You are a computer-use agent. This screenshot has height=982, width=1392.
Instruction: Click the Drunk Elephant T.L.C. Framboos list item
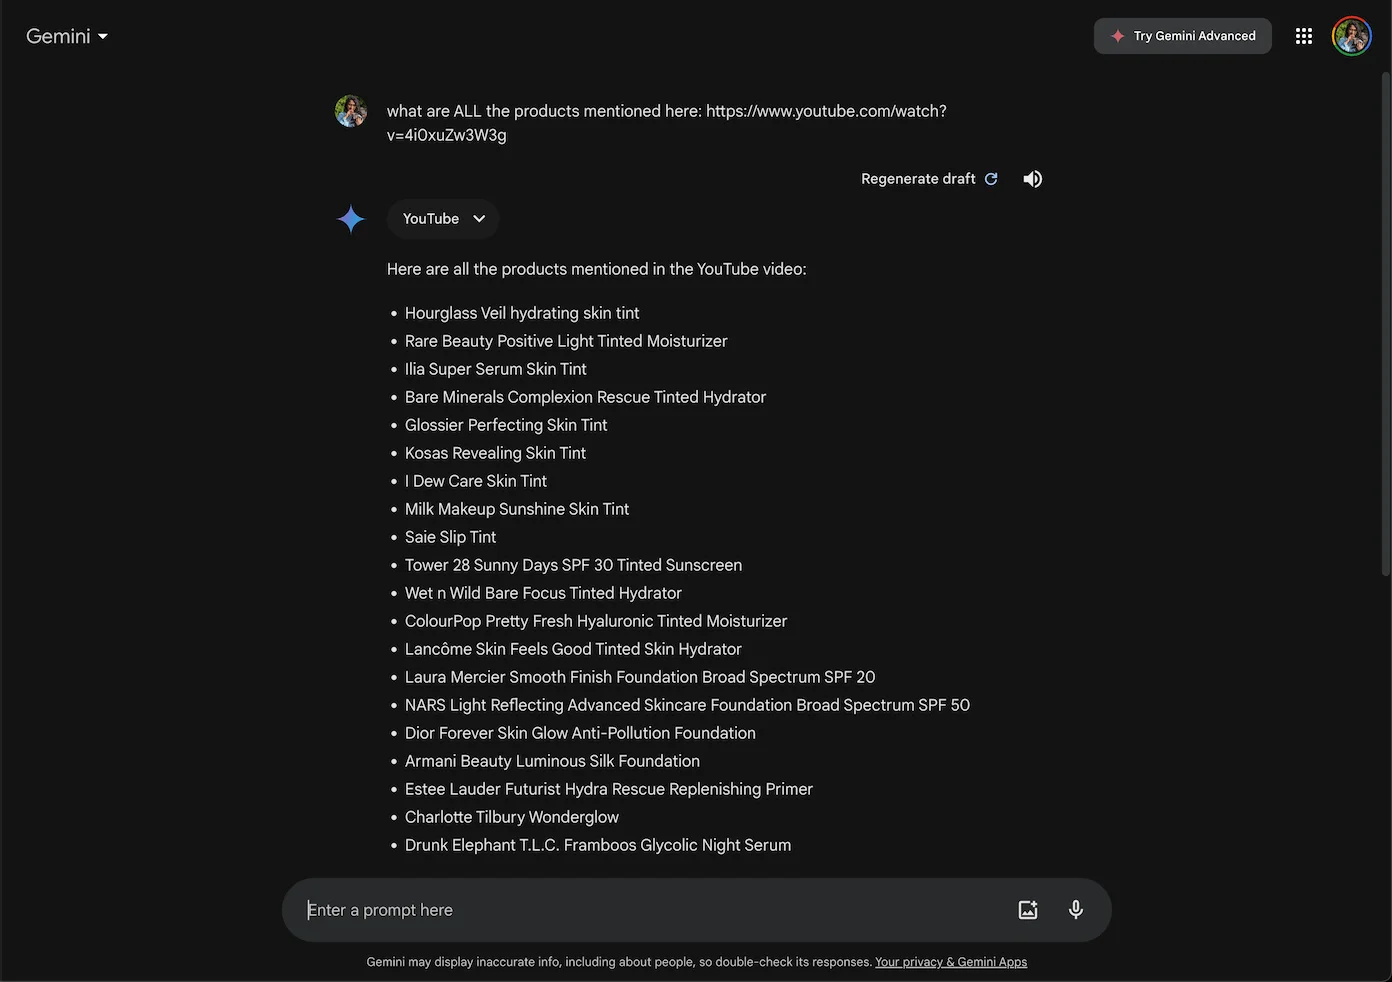coord(597,845)
